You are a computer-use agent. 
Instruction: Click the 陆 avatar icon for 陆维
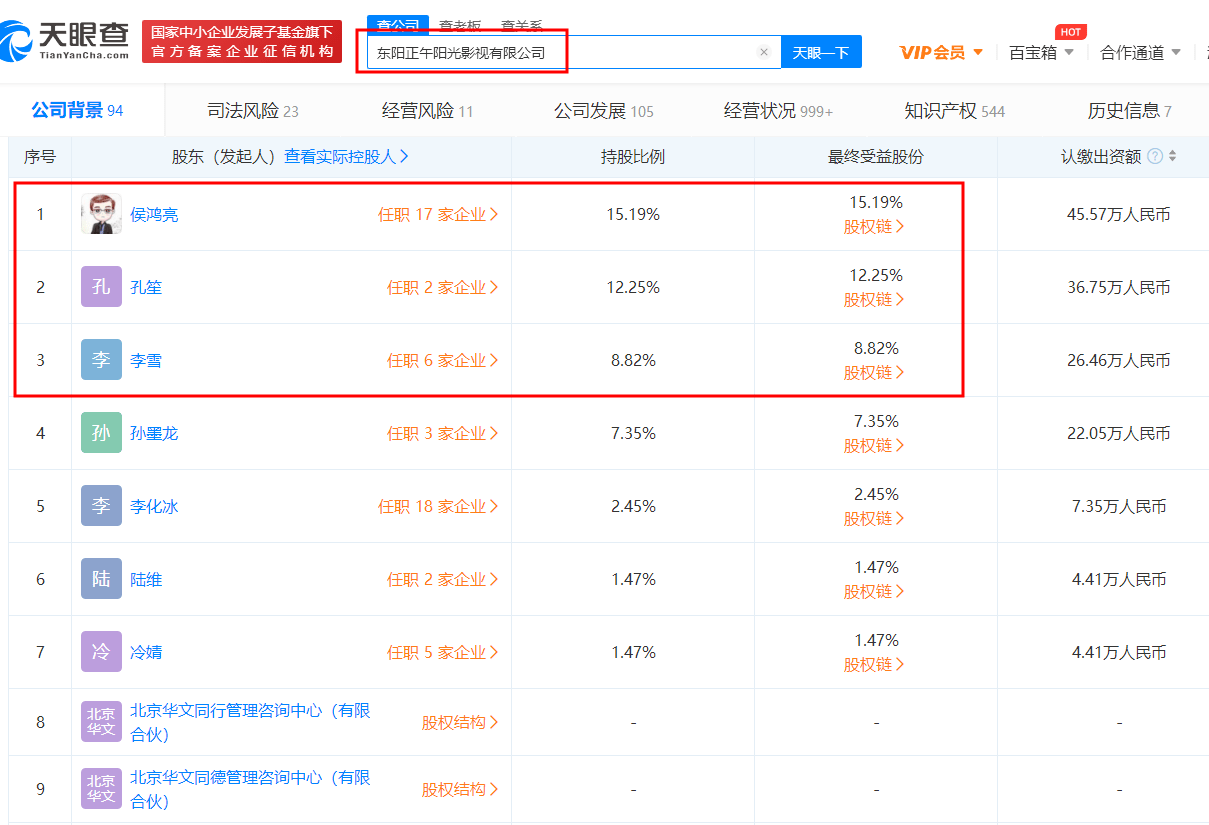point(101,579)
